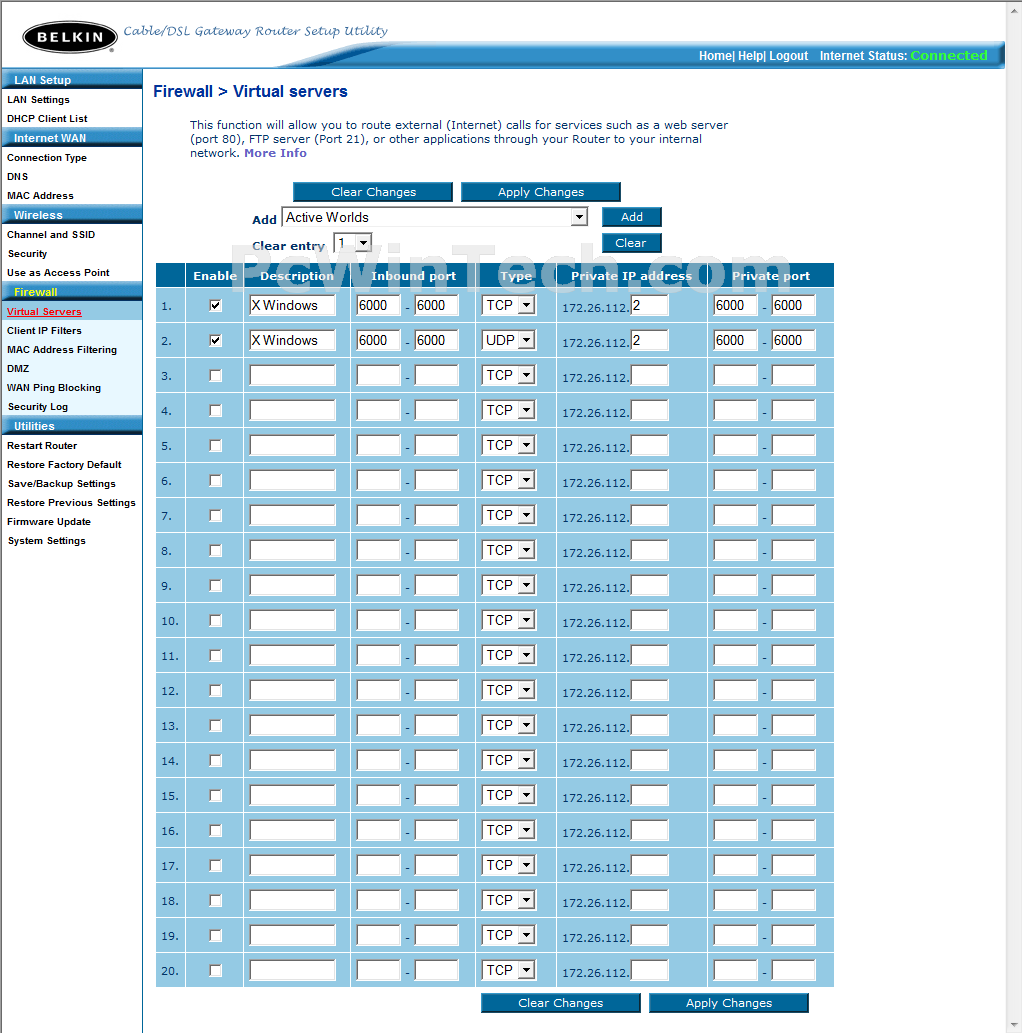Viewport: 1022px width, 1033px height.
Task: Click bottom Apply Changes button
Action: (x=729, y=1003)
